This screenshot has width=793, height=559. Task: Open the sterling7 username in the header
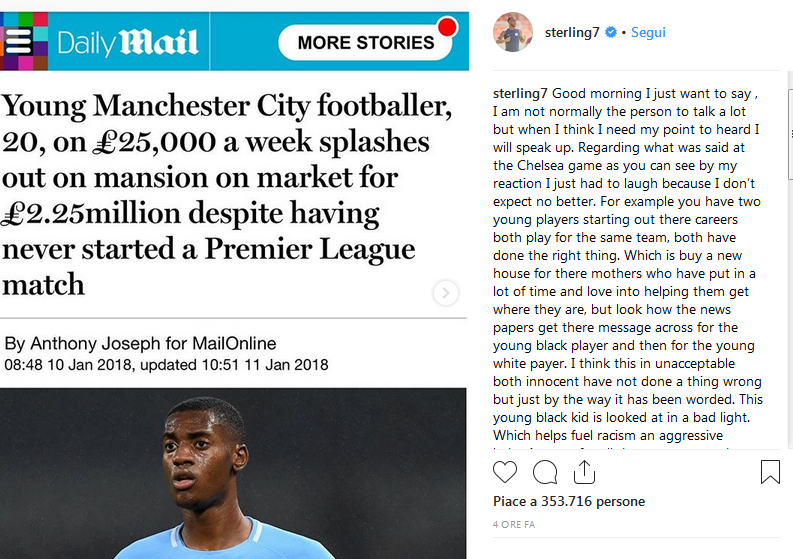tap(572, 32)
